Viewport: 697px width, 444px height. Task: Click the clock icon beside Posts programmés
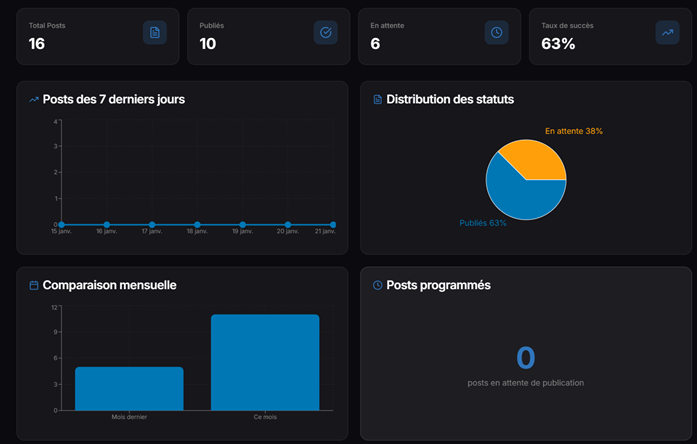(377, 285)
